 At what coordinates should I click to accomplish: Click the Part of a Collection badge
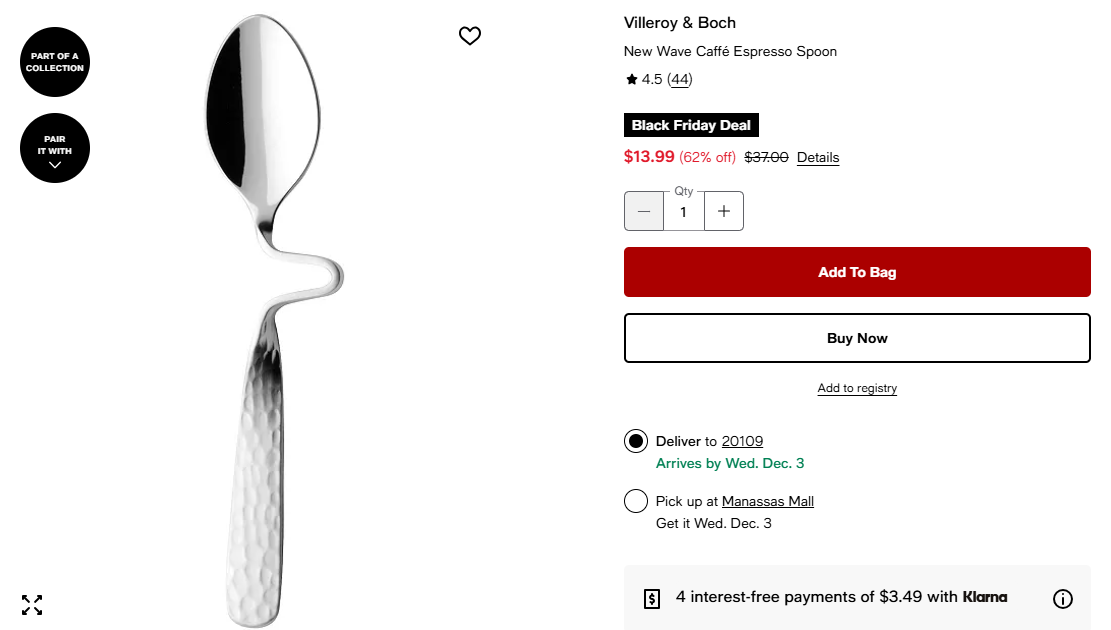55,62
